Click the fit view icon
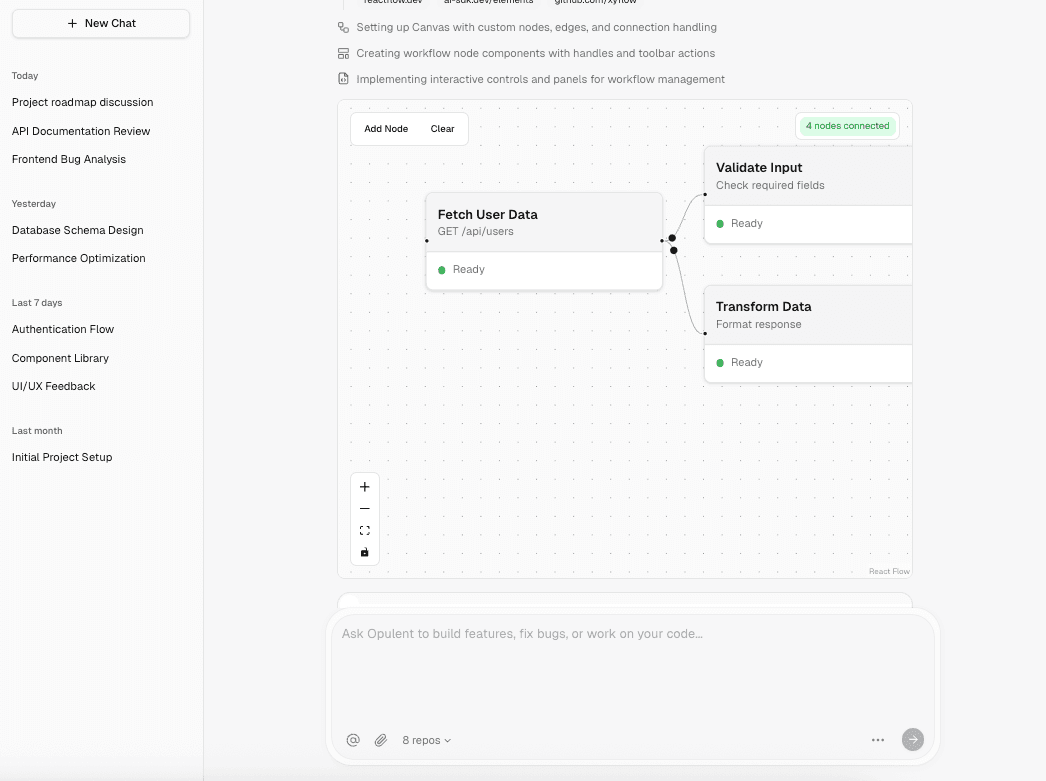Screen dimensions: 1046x781 [x=365, y=531]
